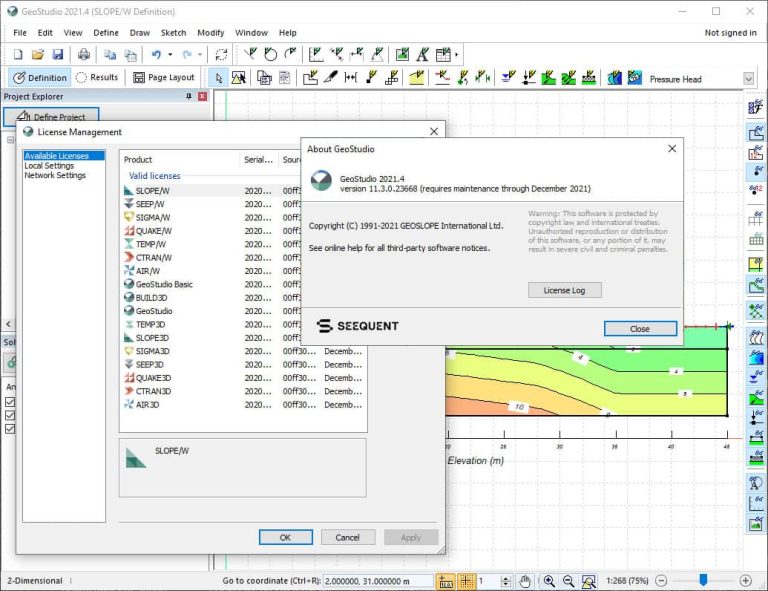Toggle the Page Layout view
The image size is (768, 591).
(x=164, y=77)
